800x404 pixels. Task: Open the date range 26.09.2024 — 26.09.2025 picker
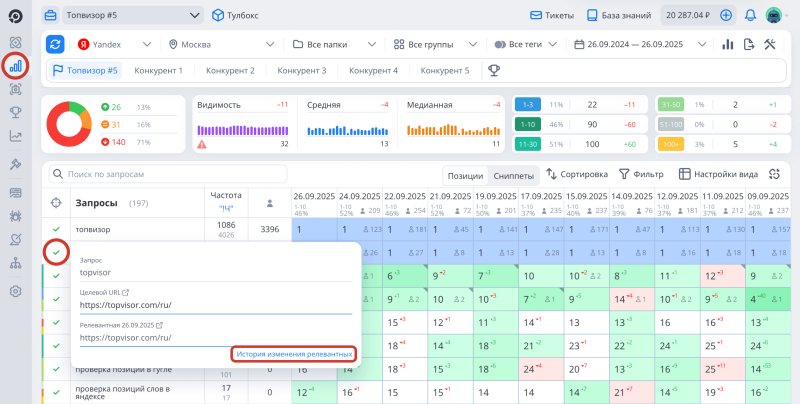tap(640, 44)
